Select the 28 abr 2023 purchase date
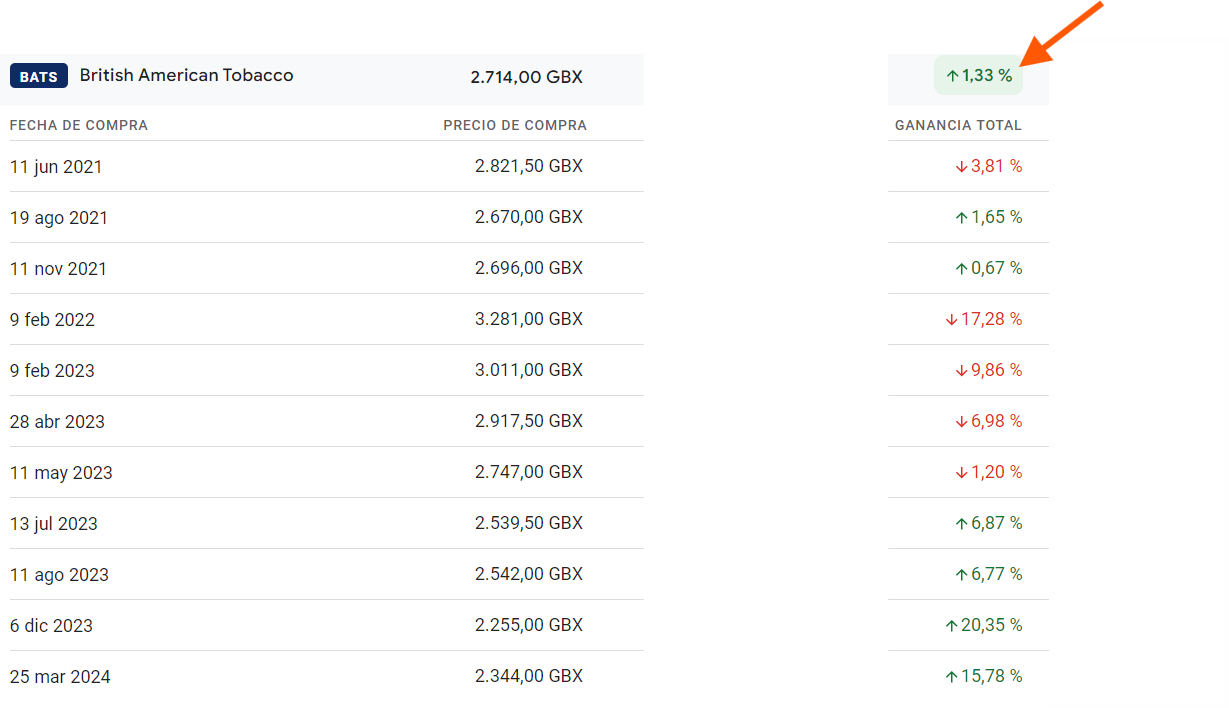Viewport: 1229px width, 708px height. 57,422
